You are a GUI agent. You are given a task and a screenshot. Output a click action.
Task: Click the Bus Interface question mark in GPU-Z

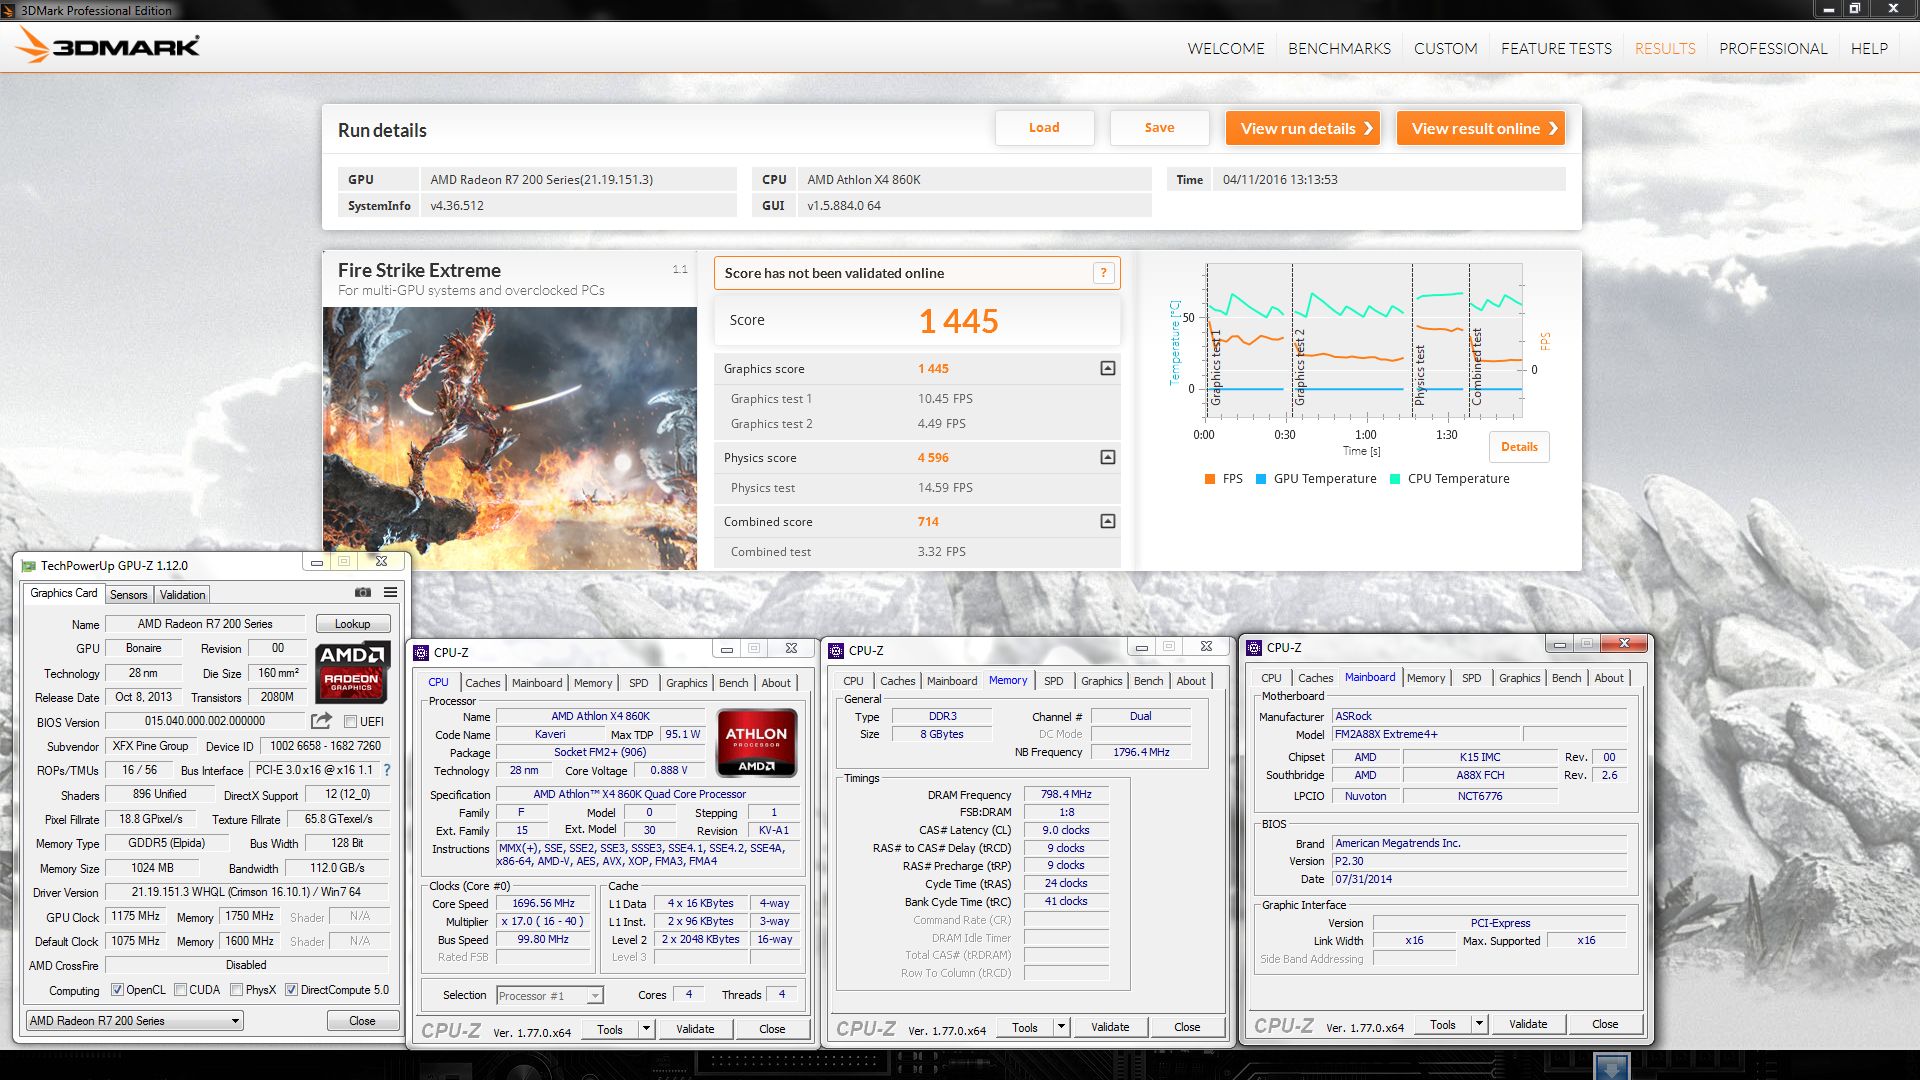[x=387, y=770]
